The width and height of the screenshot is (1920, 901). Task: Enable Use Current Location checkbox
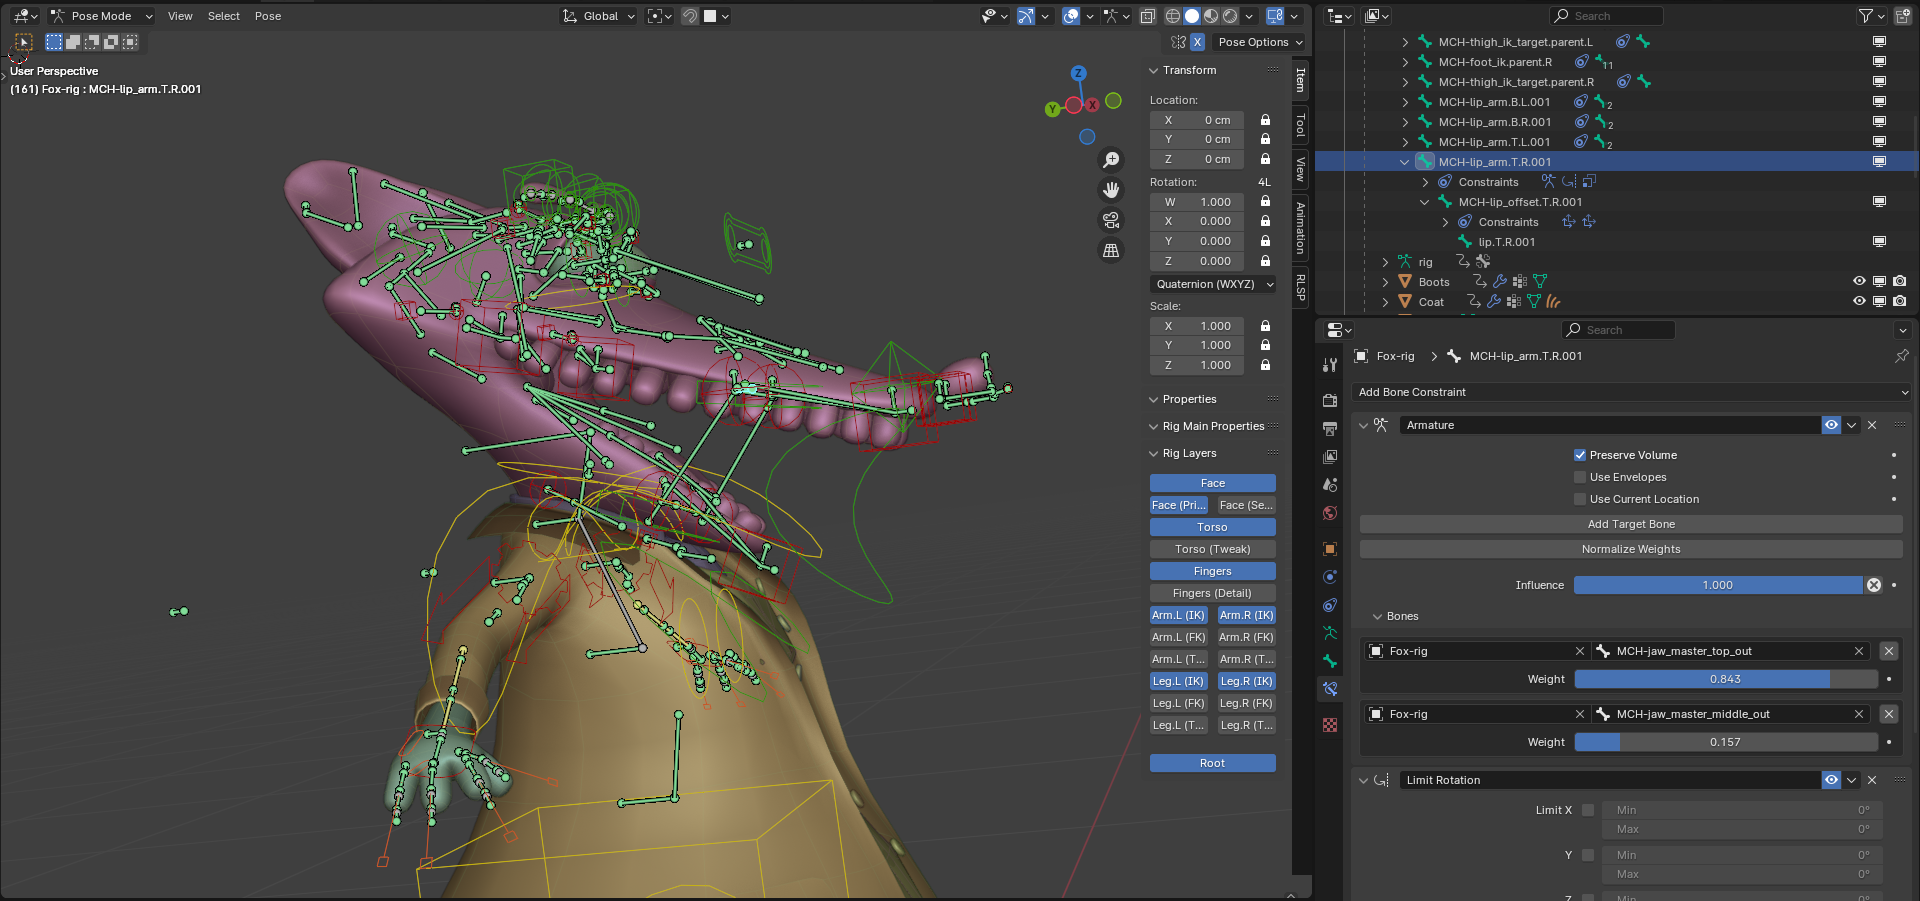click(x=1580, y=499)
